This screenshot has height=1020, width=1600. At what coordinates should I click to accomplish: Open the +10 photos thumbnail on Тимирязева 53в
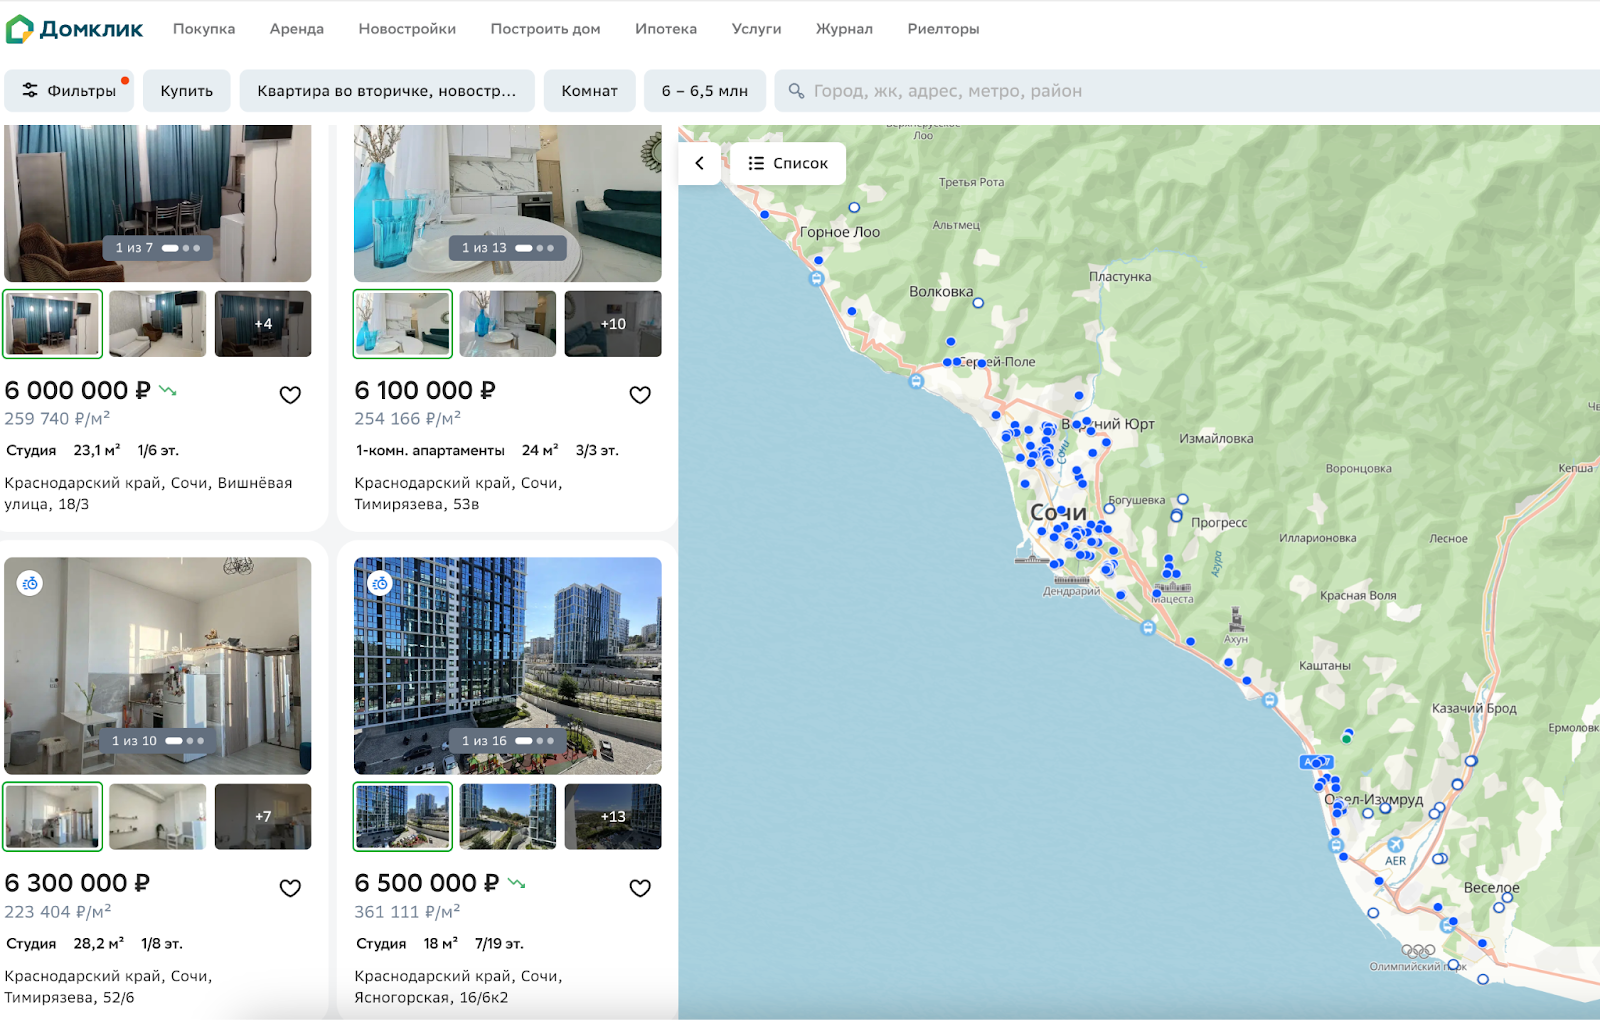pos(613,324)
